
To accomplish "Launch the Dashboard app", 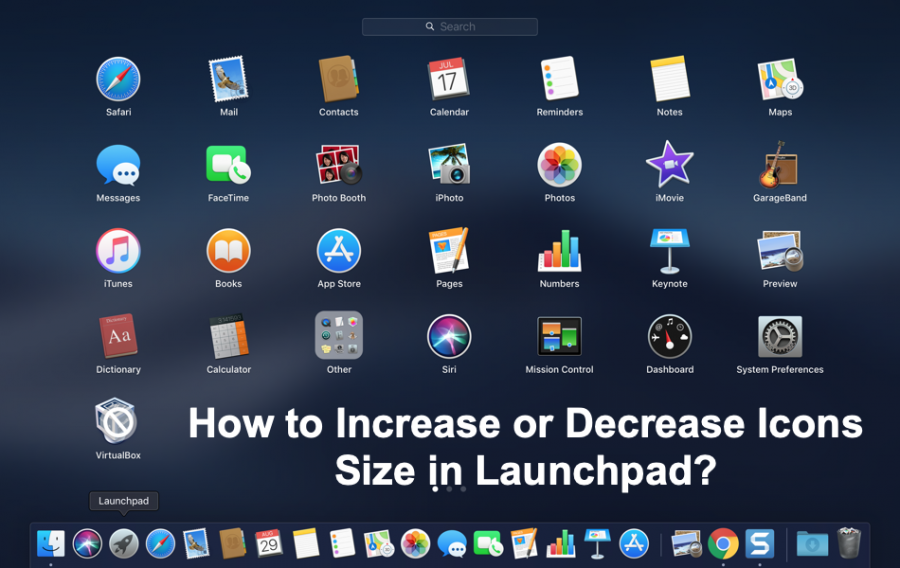I will coord(670,337).
